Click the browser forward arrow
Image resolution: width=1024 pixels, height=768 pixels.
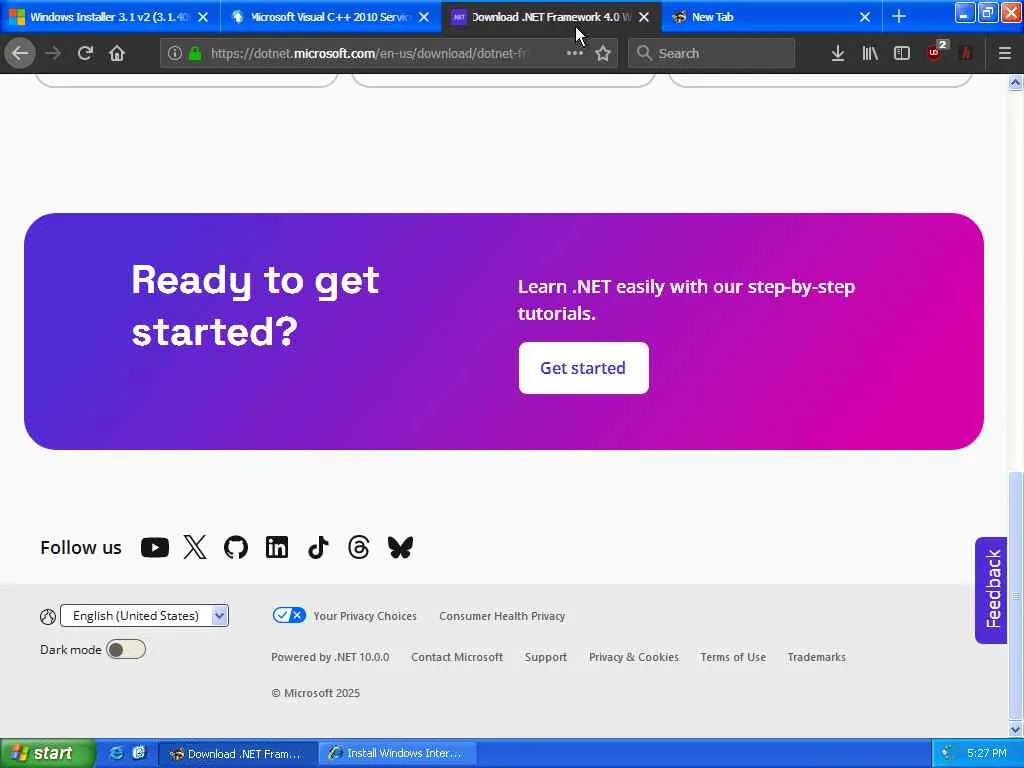pyautogui.click(x=53, y=54)
